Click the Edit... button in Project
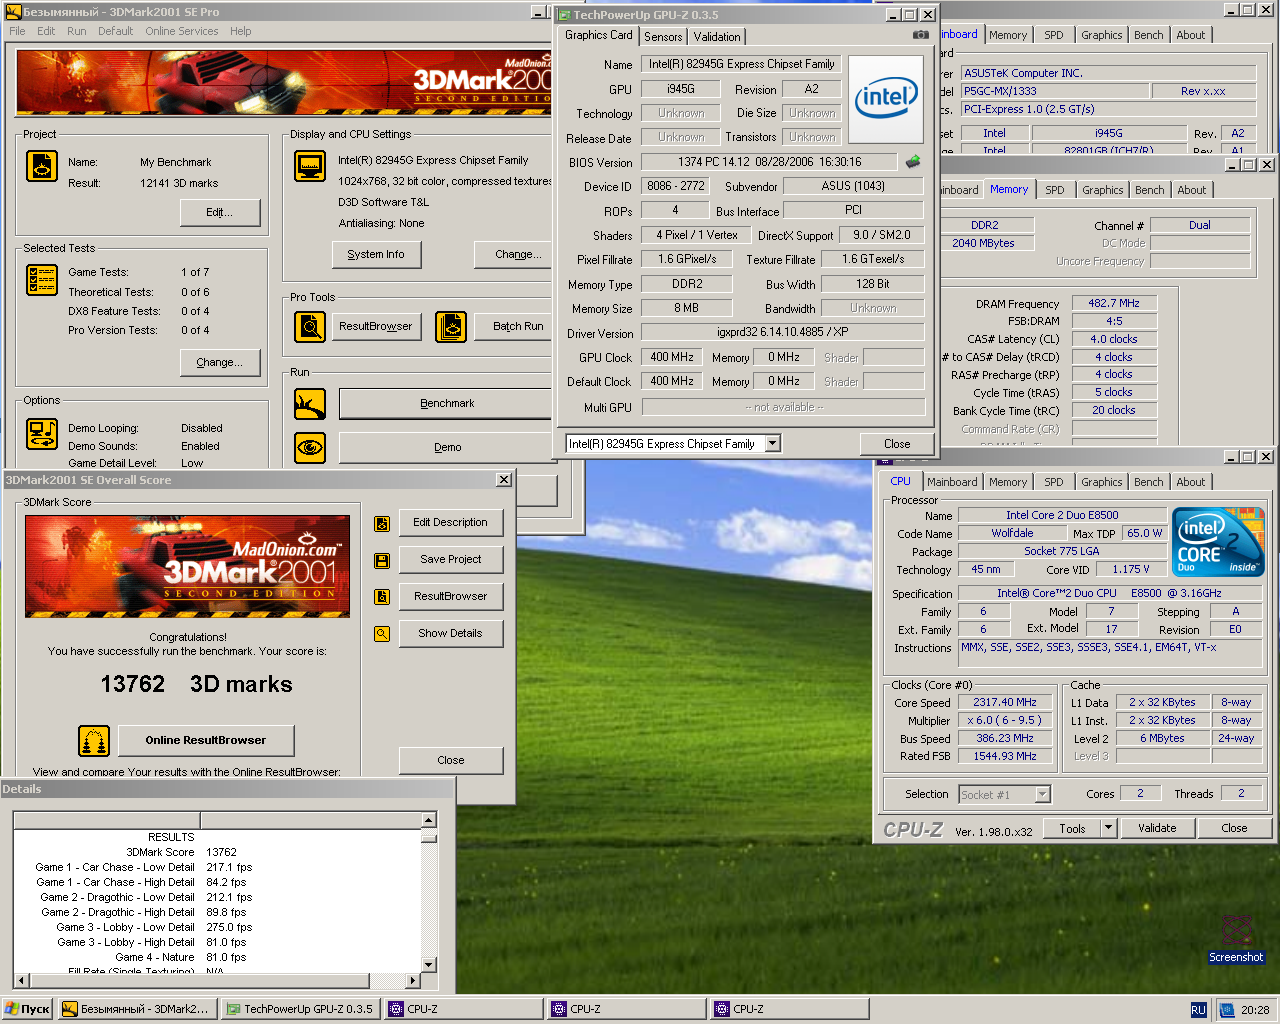Screen dimensions: 1280x1024 tap(220, 213)
